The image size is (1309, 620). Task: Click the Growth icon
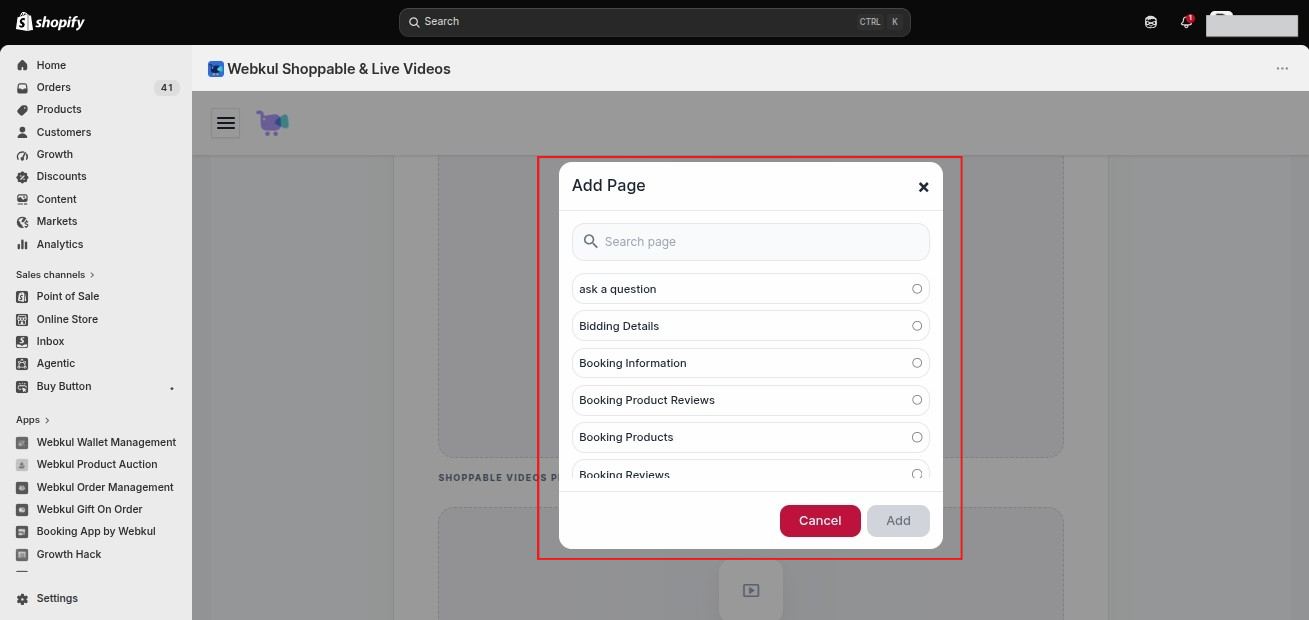point(23,155)
